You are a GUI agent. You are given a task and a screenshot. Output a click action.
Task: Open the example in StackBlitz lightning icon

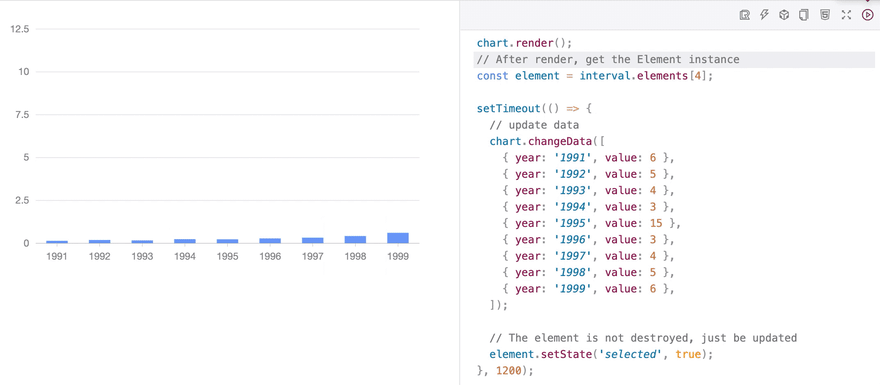[x=764, y=15]
